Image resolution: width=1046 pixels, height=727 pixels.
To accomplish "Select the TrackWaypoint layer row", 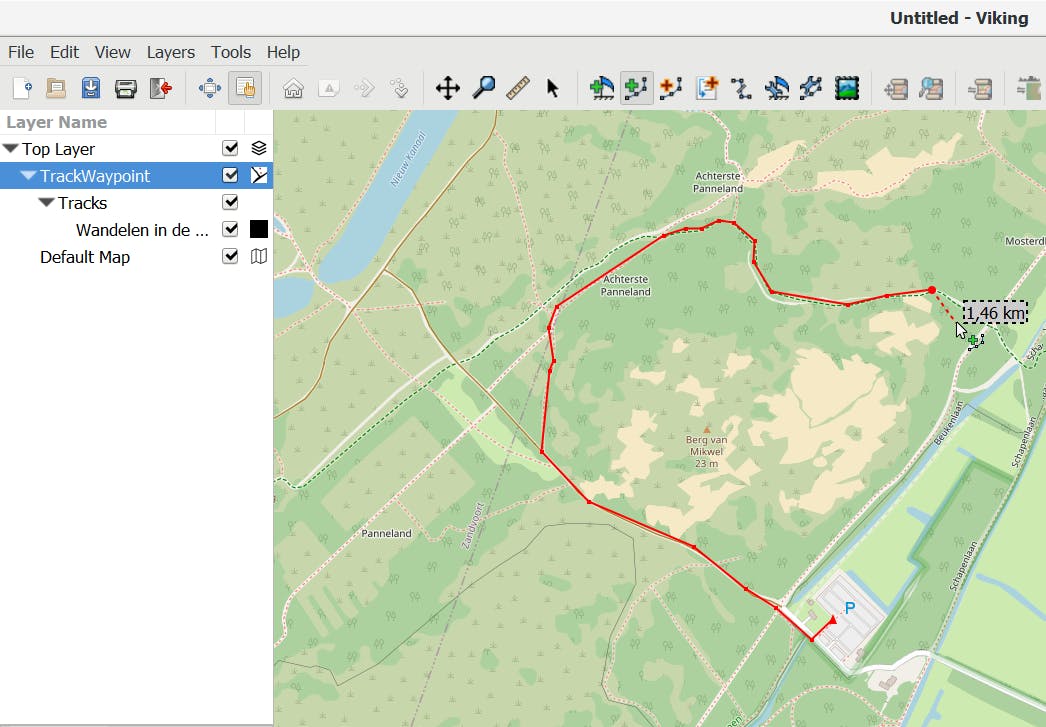I will tap(136, 175).
